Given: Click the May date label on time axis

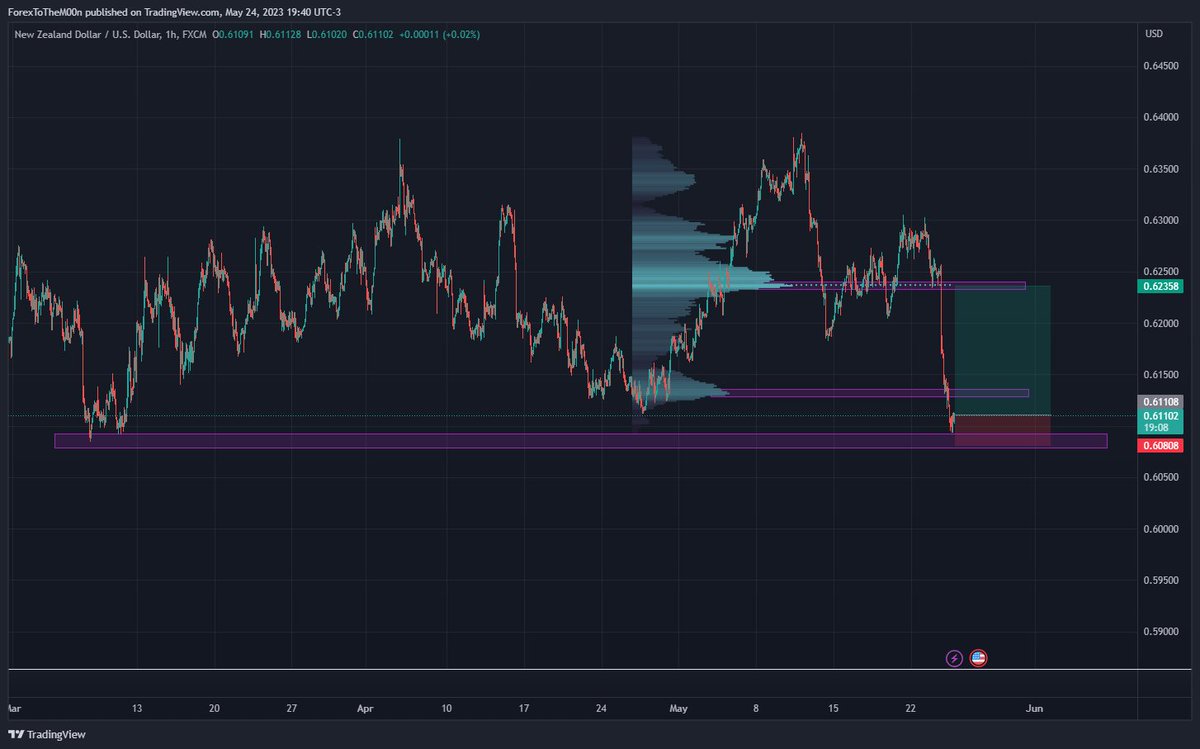Looking at the screenshot, I should tap(679, 708).
